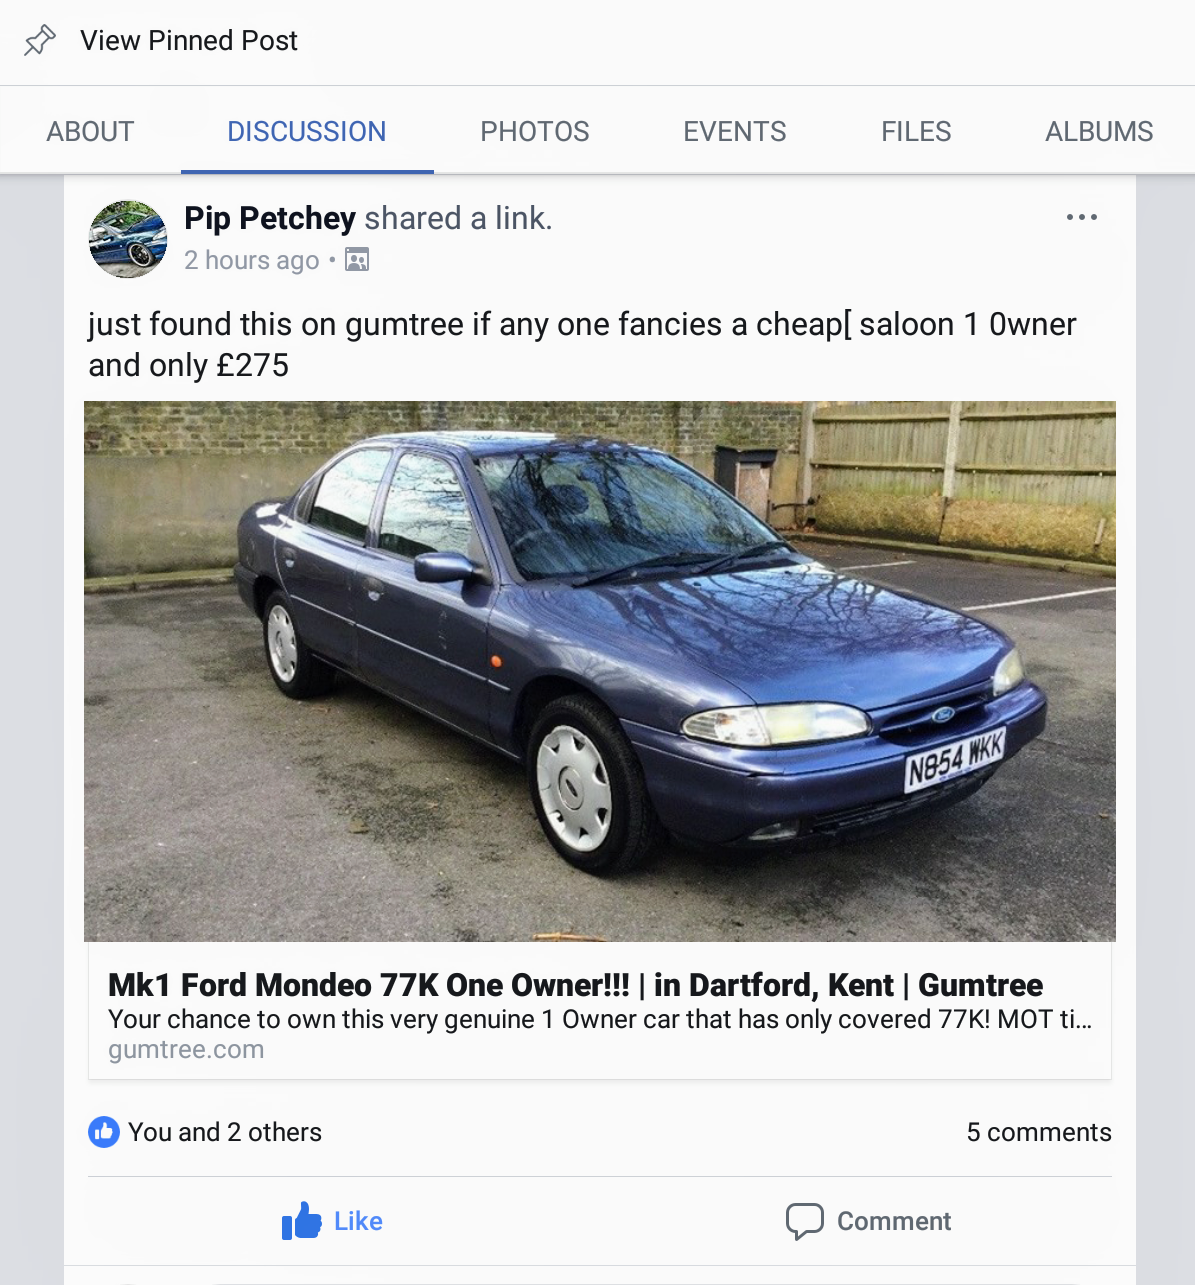Screen dimensions: 1195x1285
Task: Select the DISCUSSION tab
Action: 307,131
